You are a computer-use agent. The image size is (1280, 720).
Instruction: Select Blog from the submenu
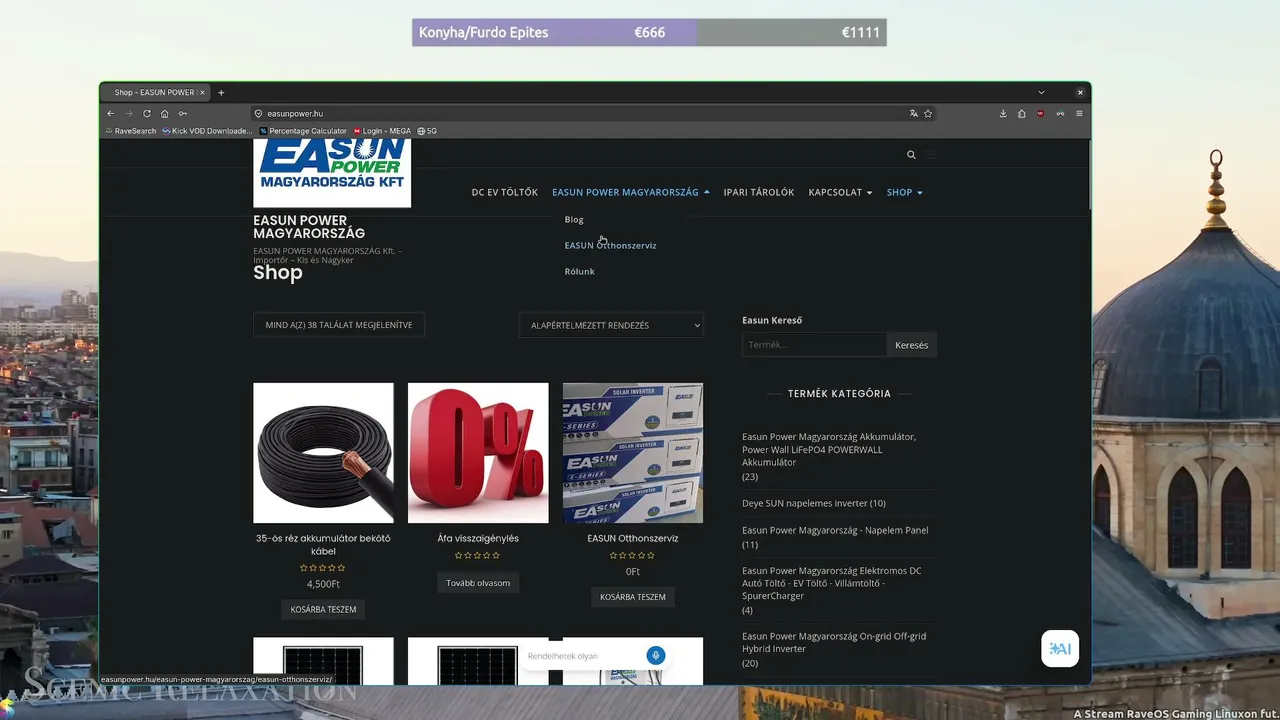pos(574,220)
